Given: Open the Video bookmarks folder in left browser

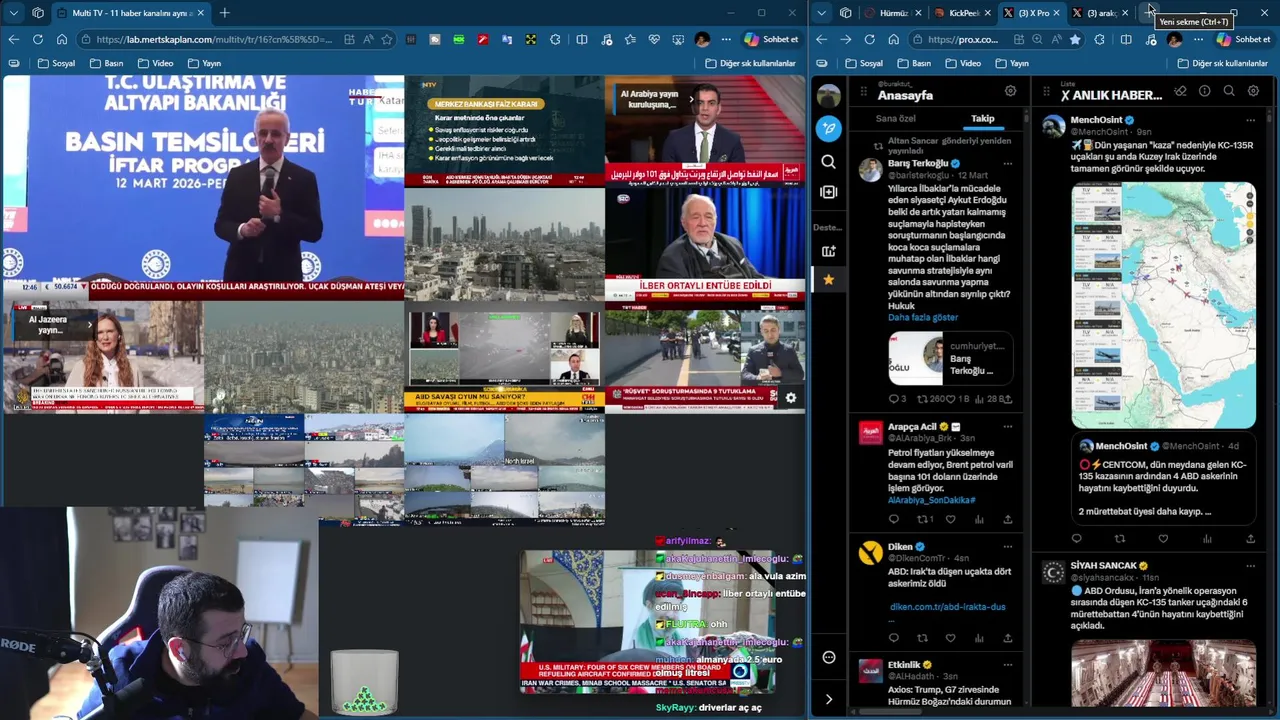Looking at the screenshot, I should (154, 63).
